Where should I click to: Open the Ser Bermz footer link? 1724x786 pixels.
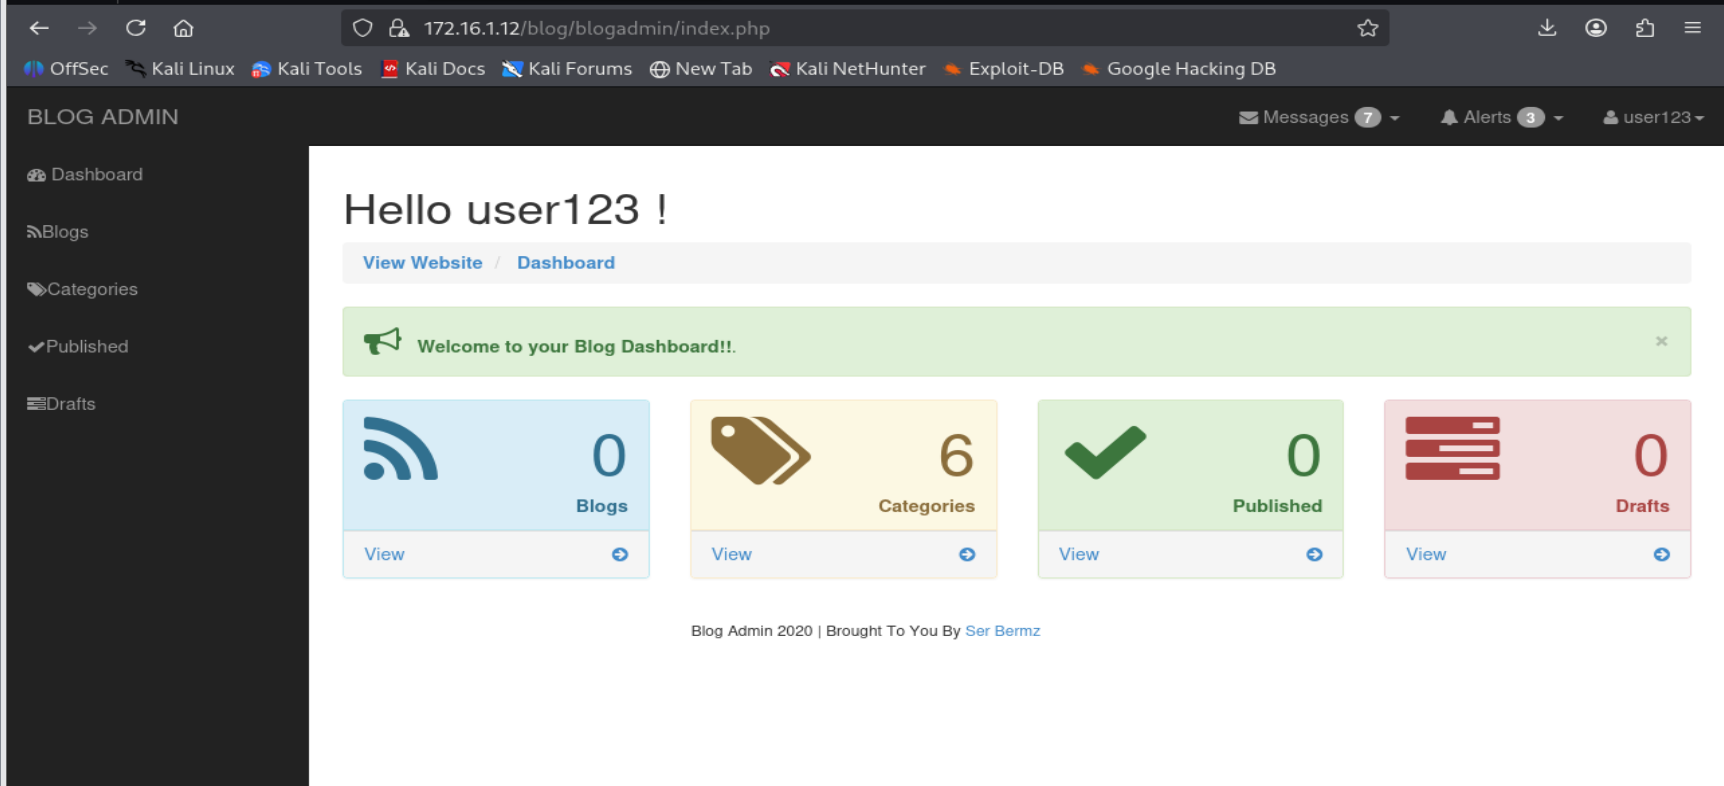[x=1002, y=630]
